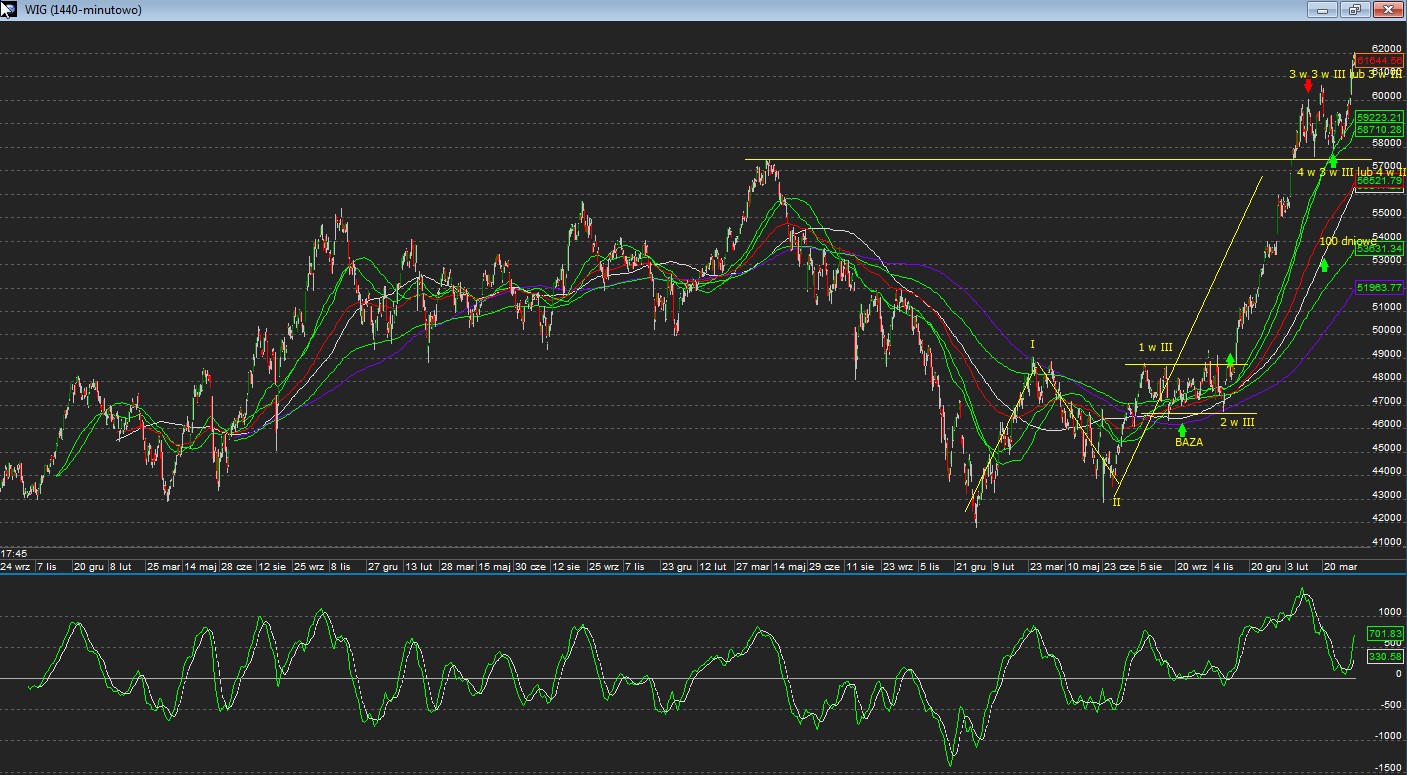Select the green up arrow above BAZA label

[x=1182, y=430]
